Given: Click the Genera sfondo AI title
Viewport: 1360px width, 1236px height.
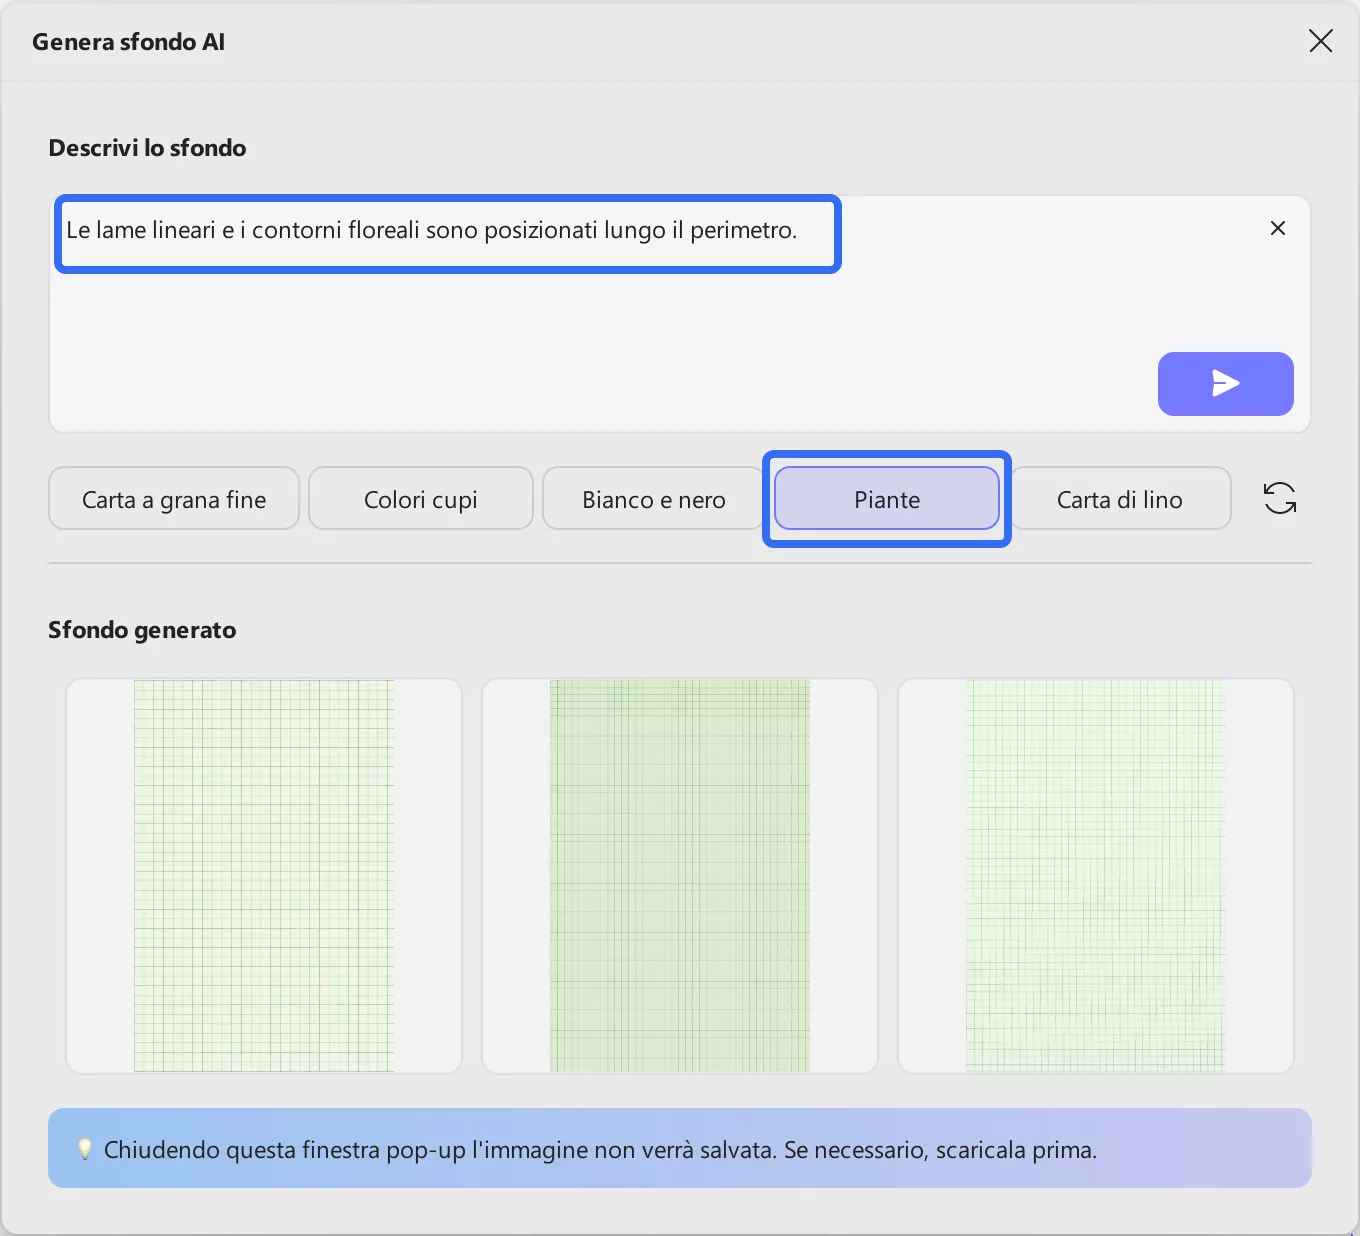Looking at the screenshot, I should pos(128,42).
